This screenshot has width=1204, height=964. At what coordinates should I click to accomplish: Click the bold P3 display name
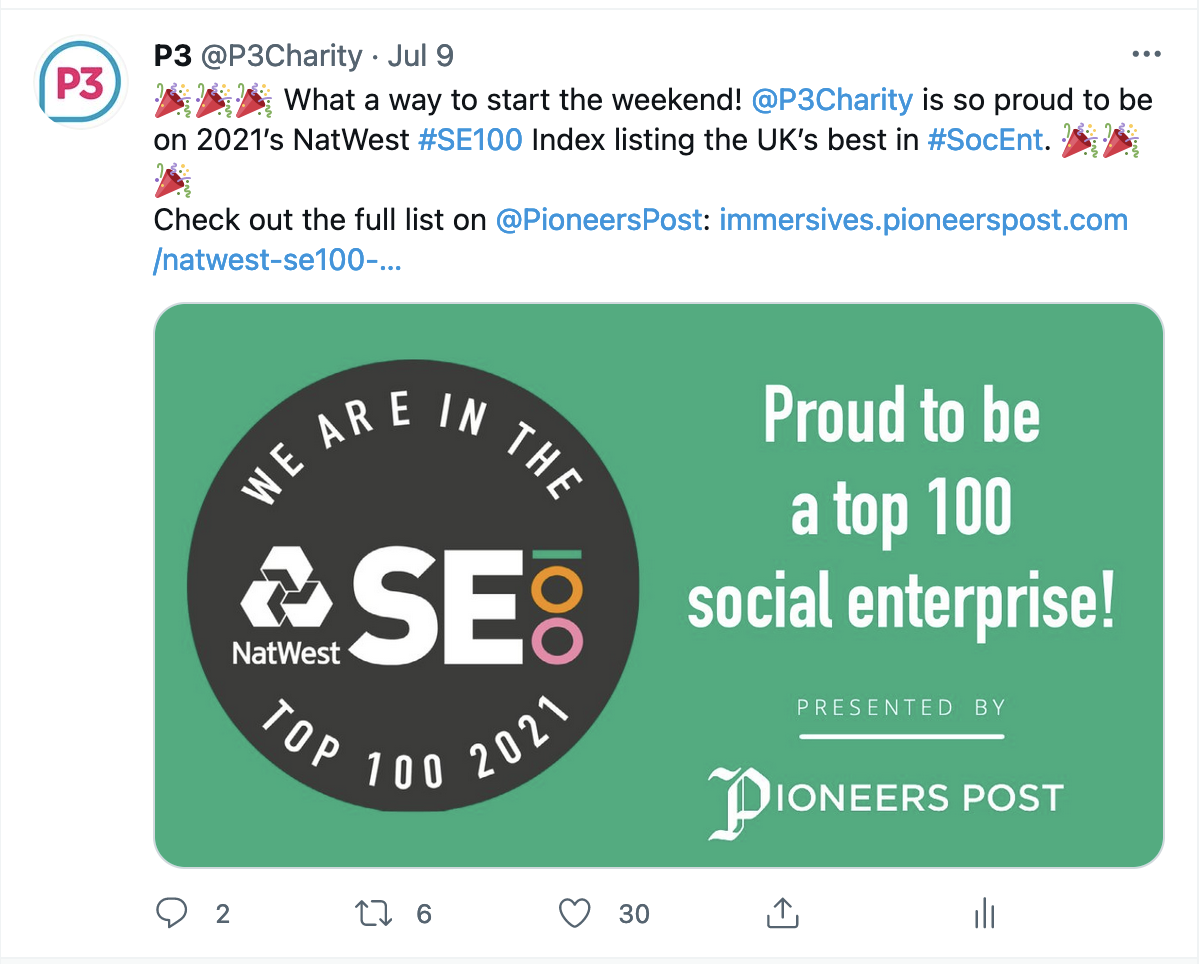(x=173, y=55)
